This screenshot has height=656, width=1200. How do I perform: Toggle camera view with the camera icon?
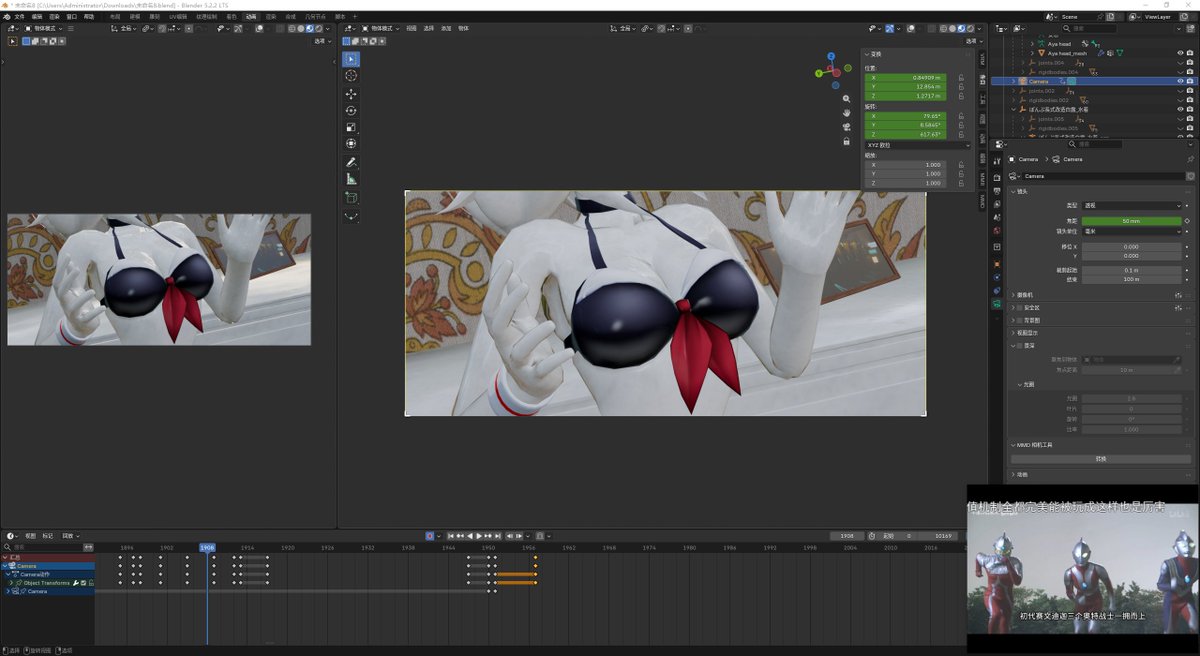[x=847, y=127]
